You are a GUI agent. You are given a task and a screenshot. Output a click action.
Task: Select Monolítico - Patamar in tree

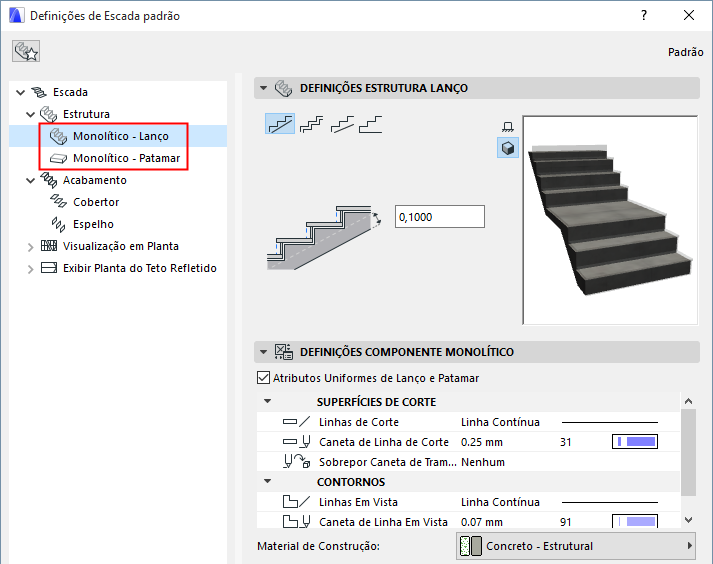click(126, 158)
